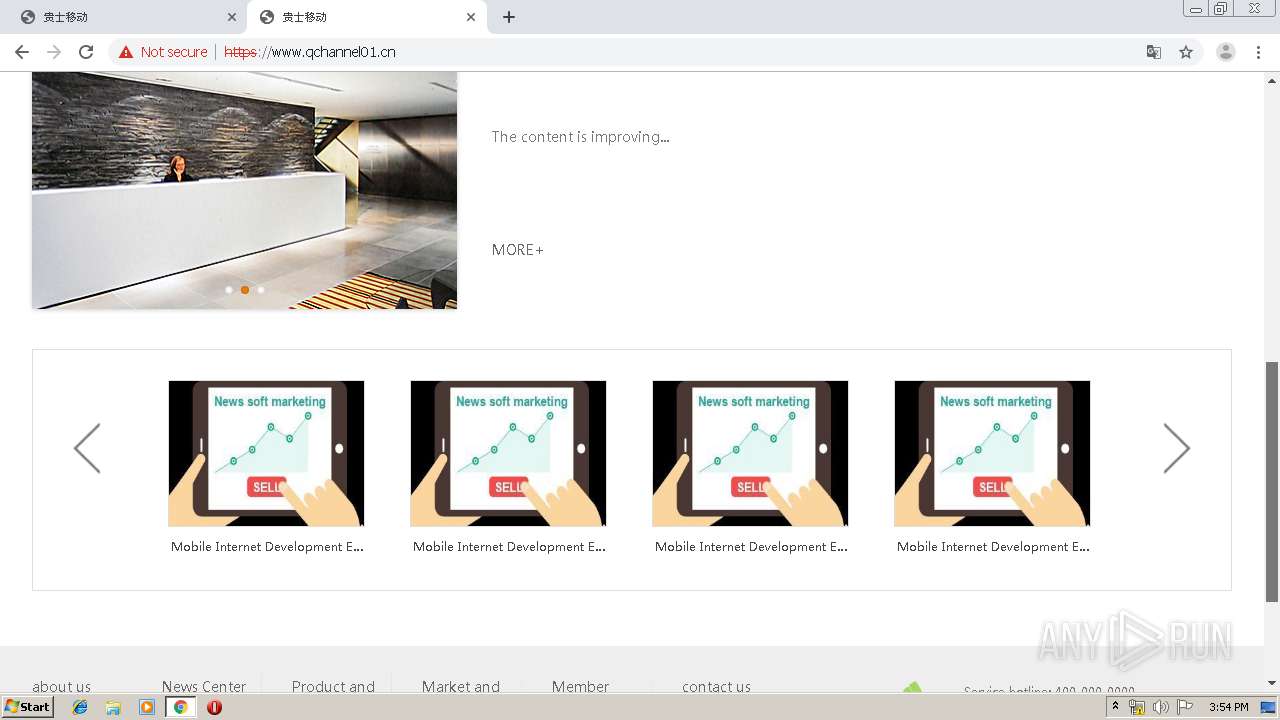Open the contact us footer link

716,687
